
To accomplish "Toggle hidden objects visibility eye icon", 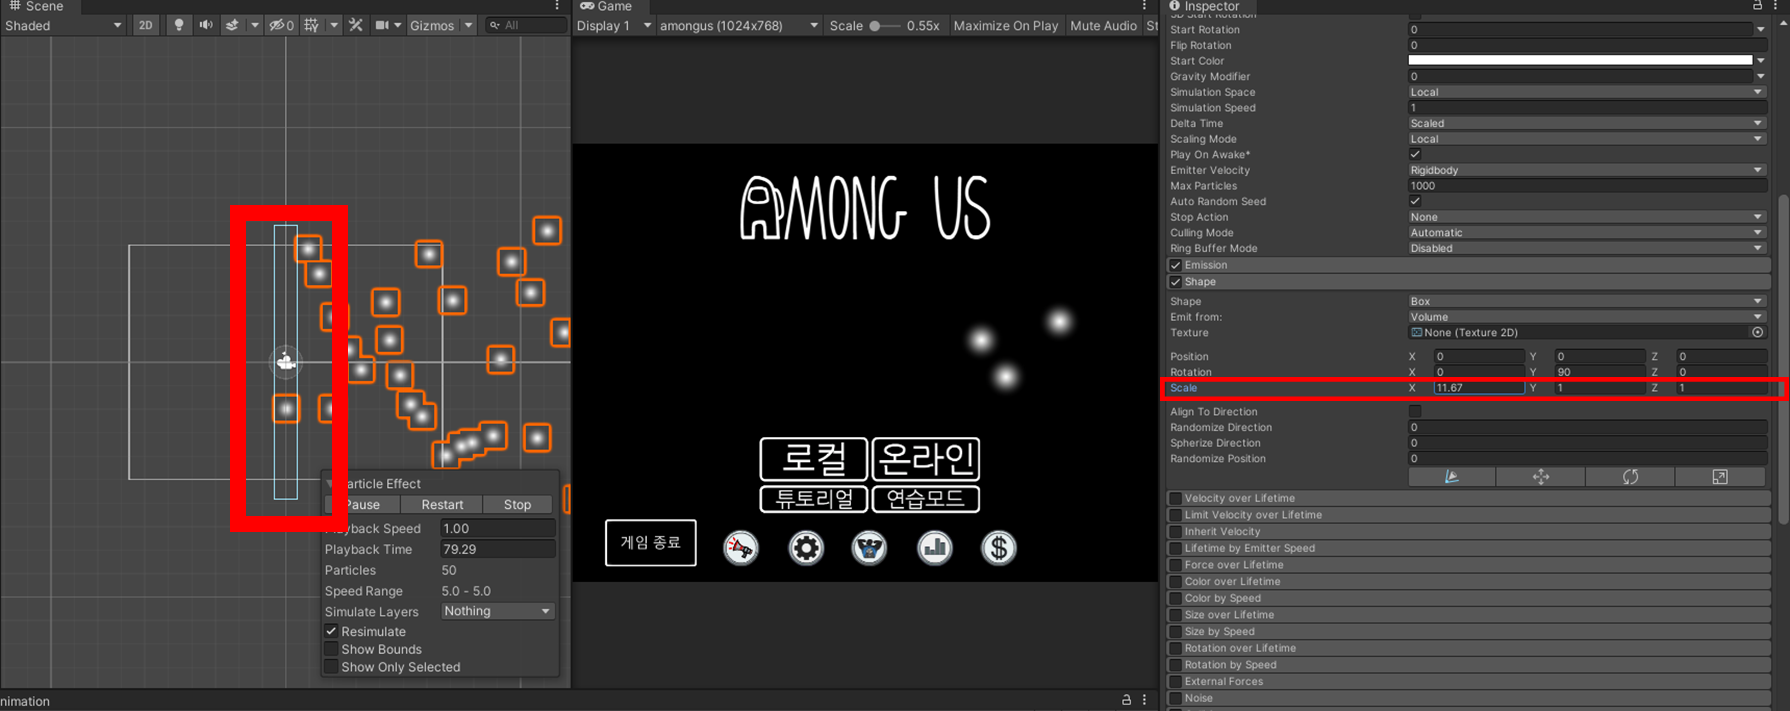I will [x=281, y=25].
